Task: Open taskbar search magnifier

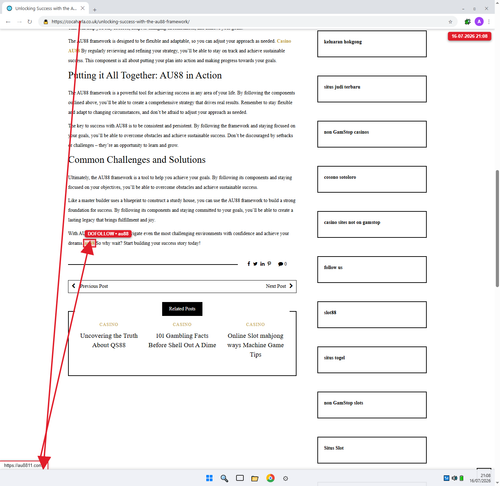Action: pos(224,478)
